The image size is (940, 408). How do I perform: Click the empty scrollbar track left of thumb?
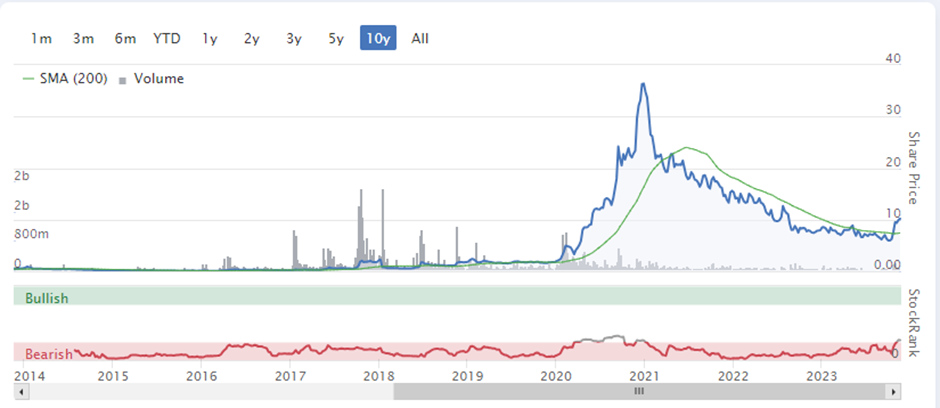point(210,392)
